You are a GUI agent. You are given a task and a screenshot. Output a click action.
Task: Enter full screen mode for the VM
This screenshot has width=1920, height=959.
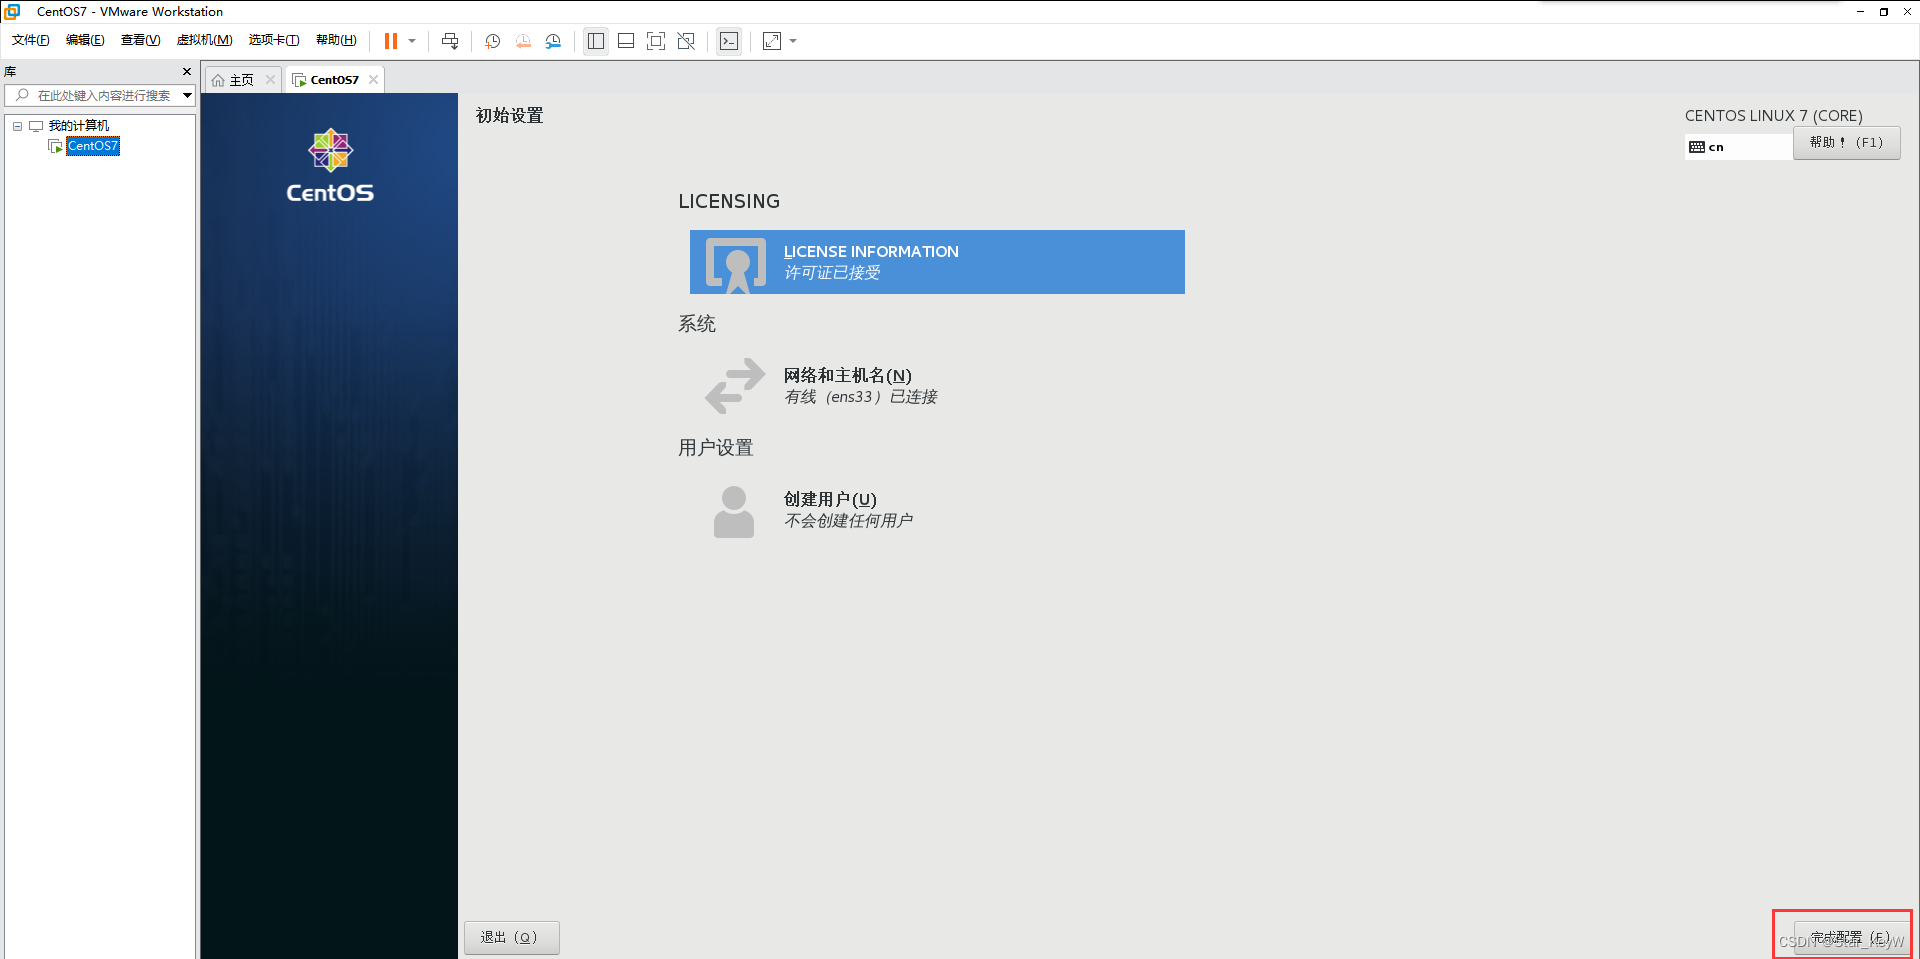655,41
